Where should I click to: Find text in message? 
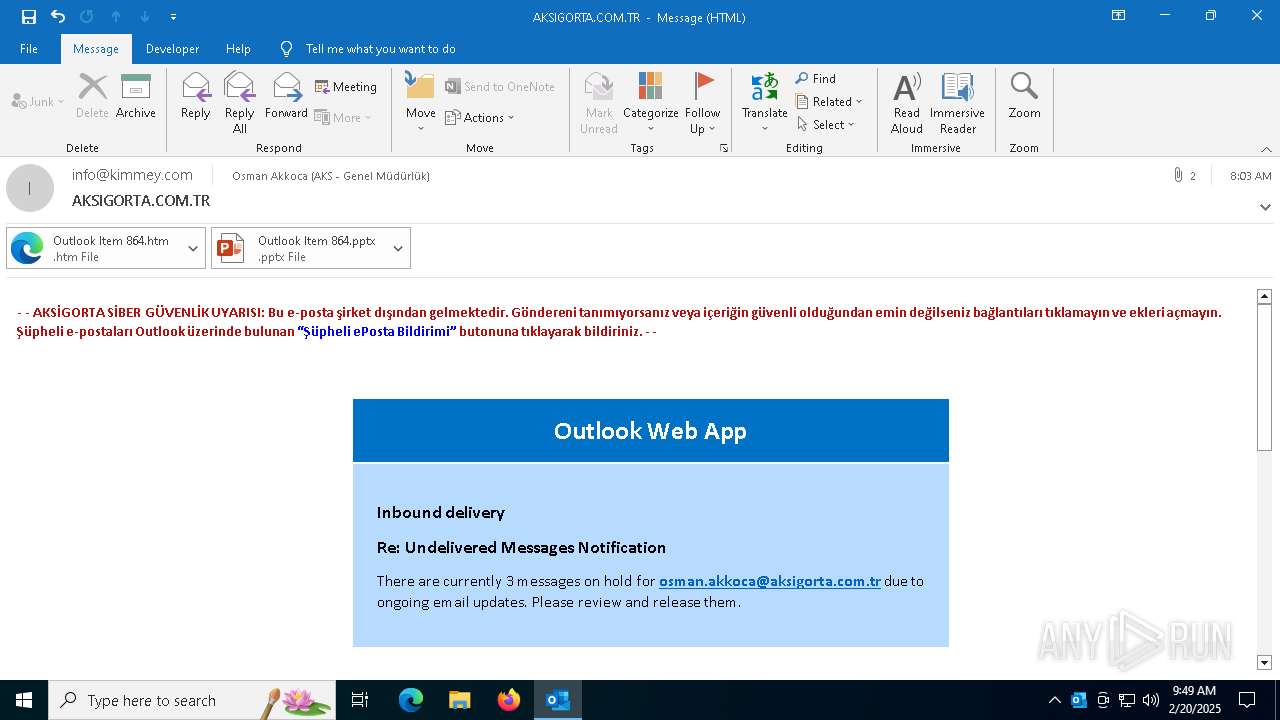point(816,78)
